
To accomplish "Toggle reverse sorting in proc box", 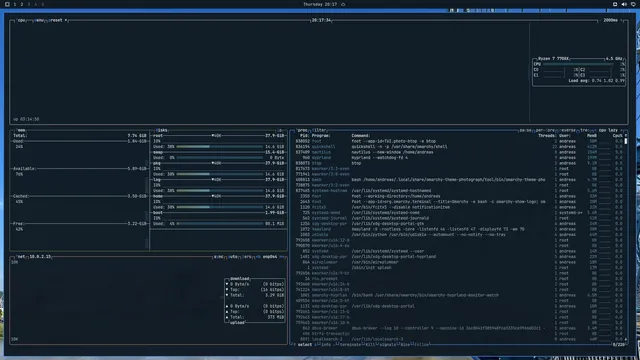I will point(568,130).
